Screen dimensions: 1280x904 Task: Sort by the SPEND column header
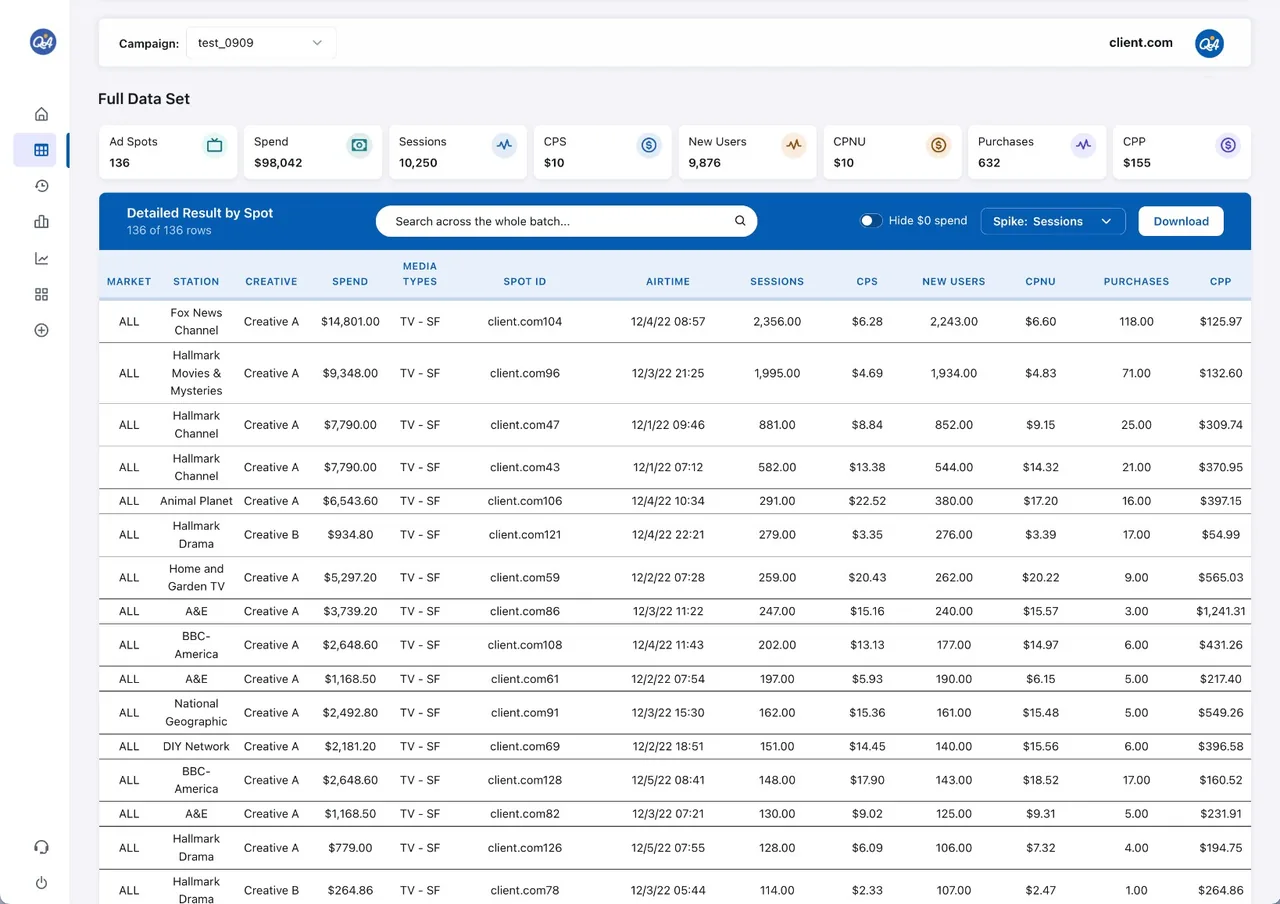click(x=350, y=282)
